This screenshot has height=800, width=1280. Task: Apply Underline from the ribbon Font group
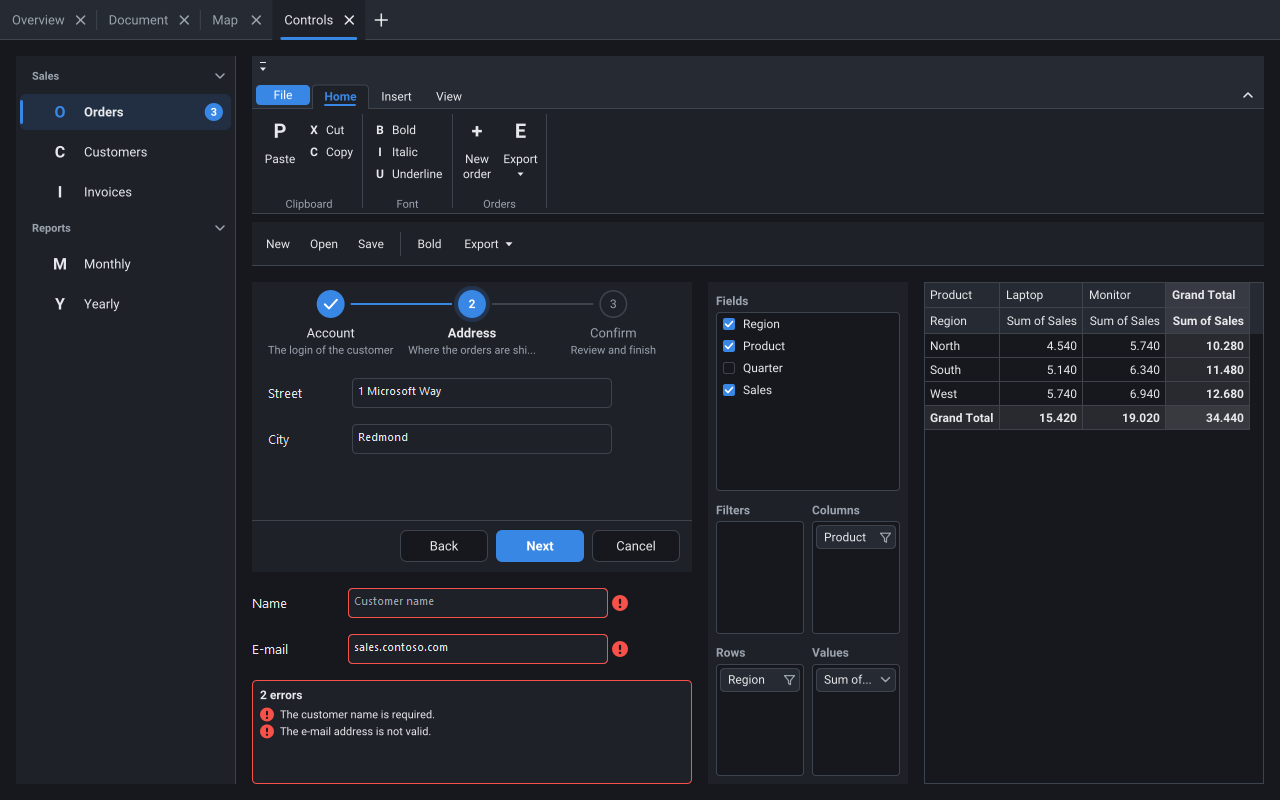[408, 174]
